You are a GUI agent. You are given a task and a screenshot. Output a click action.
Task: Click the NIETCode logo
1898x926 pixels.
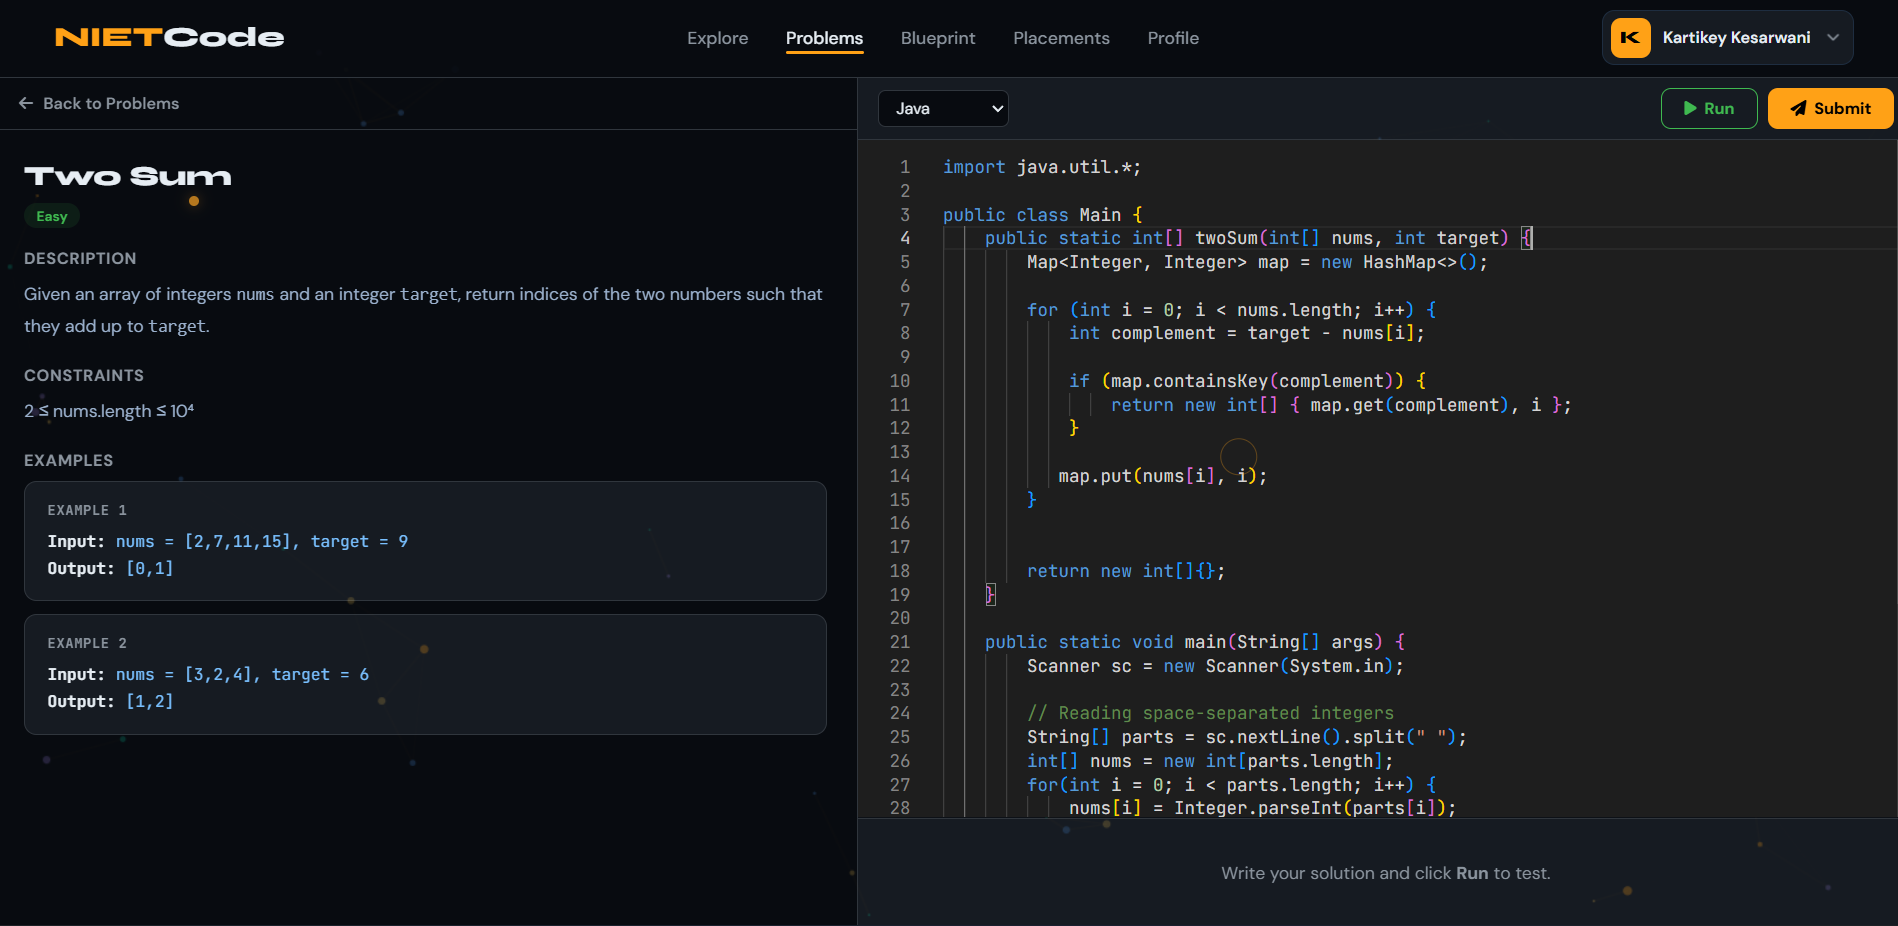pos(170,38)
